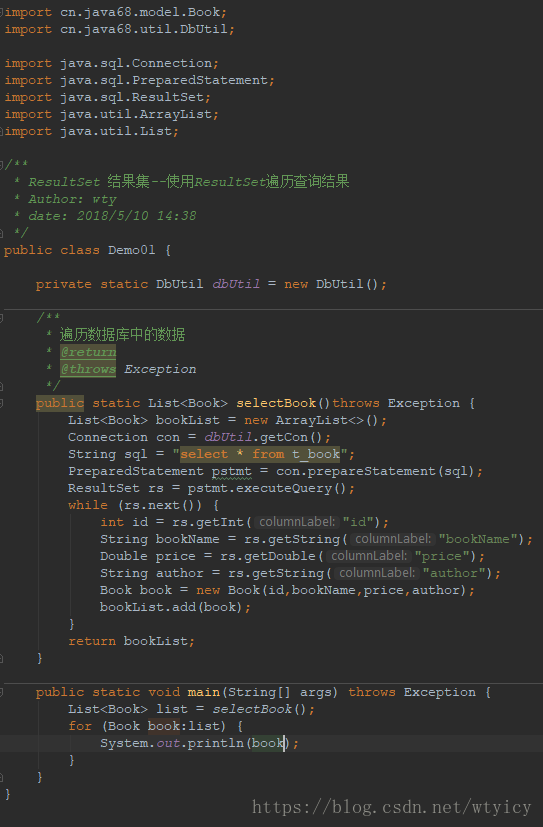Click columnLabel hint before "price"
This screenshot has width=543, height=827.
coord(368,556)
